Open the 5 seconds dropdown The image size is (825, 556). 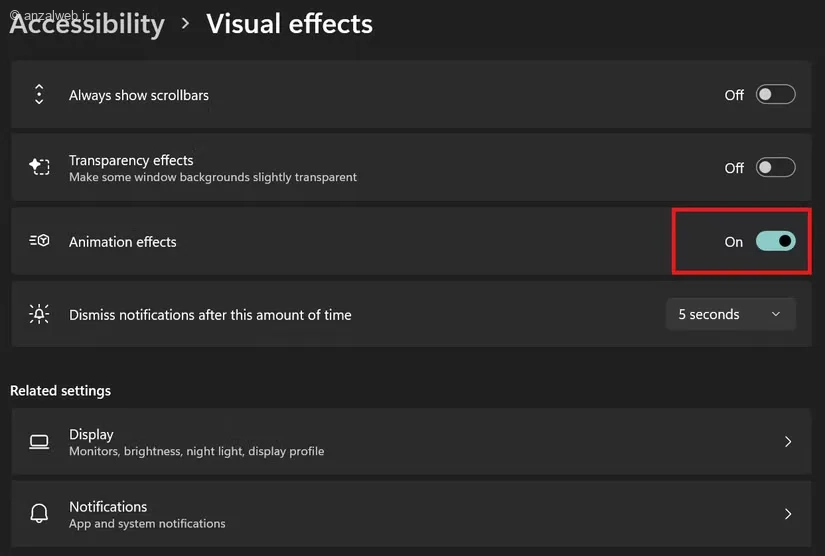(x=731, y=314)
